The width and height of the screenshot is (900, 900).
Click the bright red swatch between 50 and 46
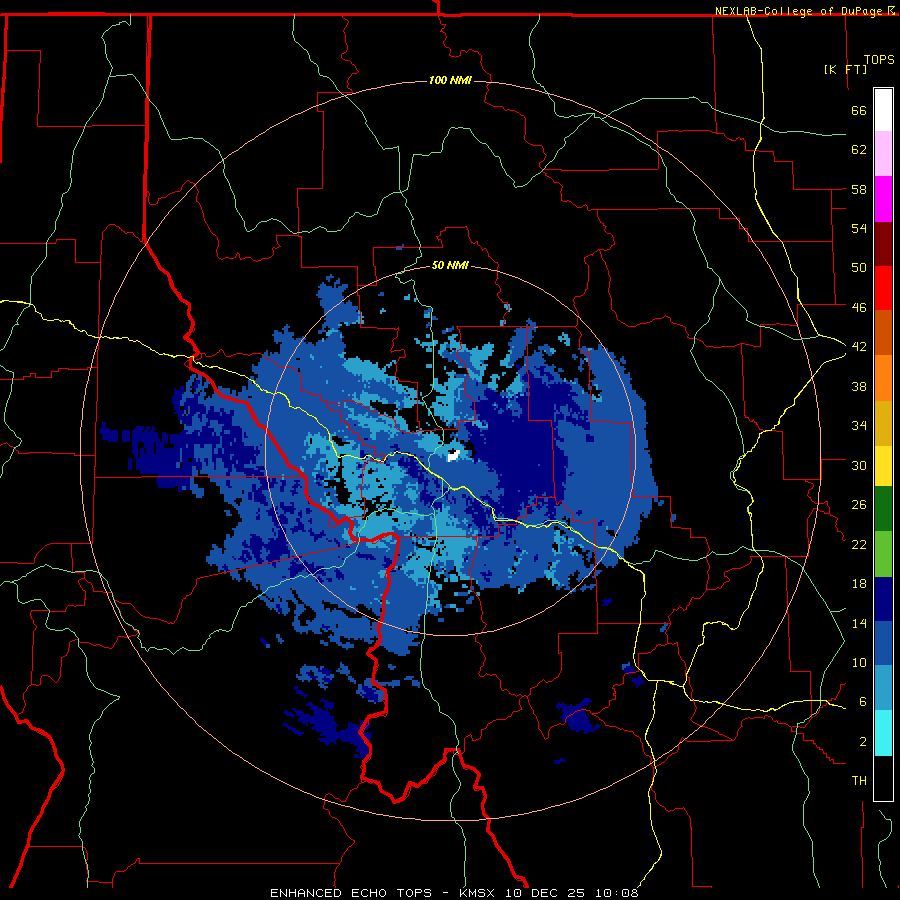pyautogui.click(x=883, y=288)
